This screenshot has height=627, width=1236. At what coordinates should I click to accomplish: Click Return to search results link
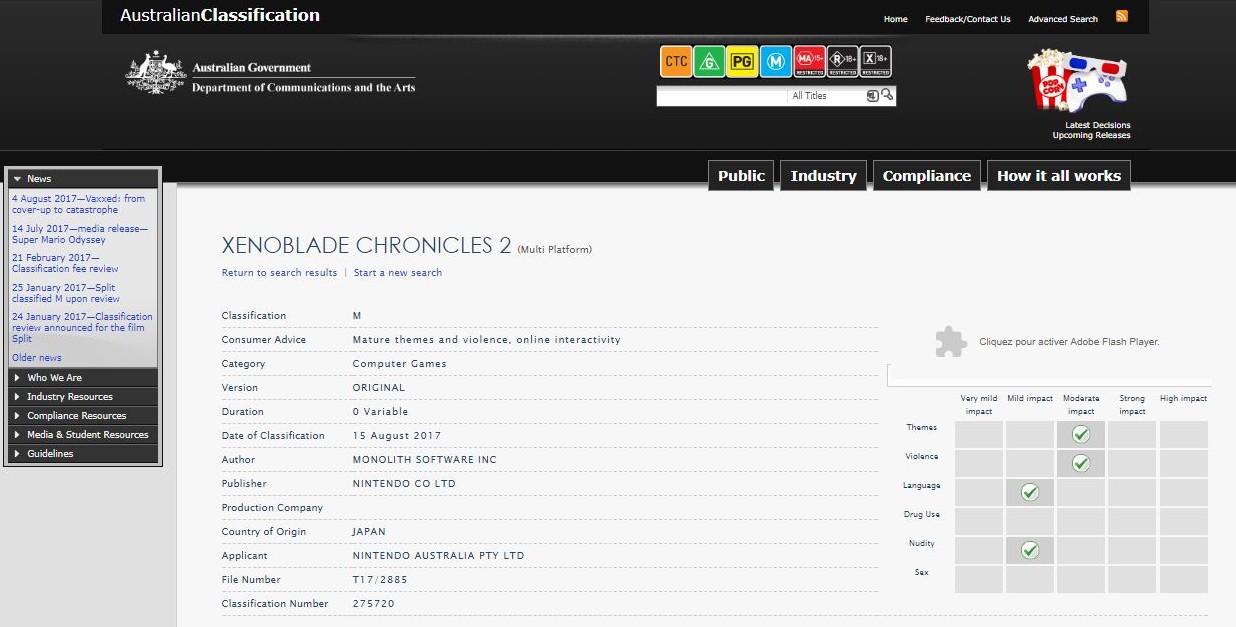coord(279,273)
